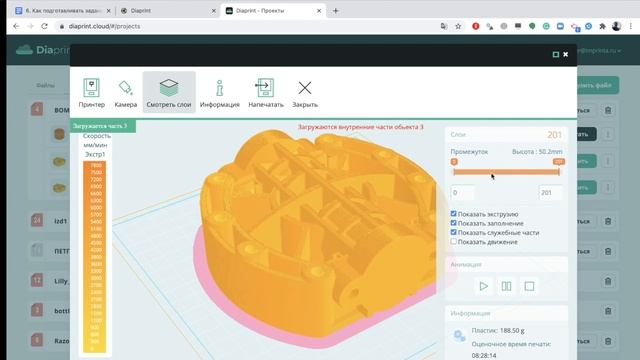Select the Diaprint - Проекты browser tab
Image resolution: width=640 pixels, height=360 pixels.
point(273,11)
